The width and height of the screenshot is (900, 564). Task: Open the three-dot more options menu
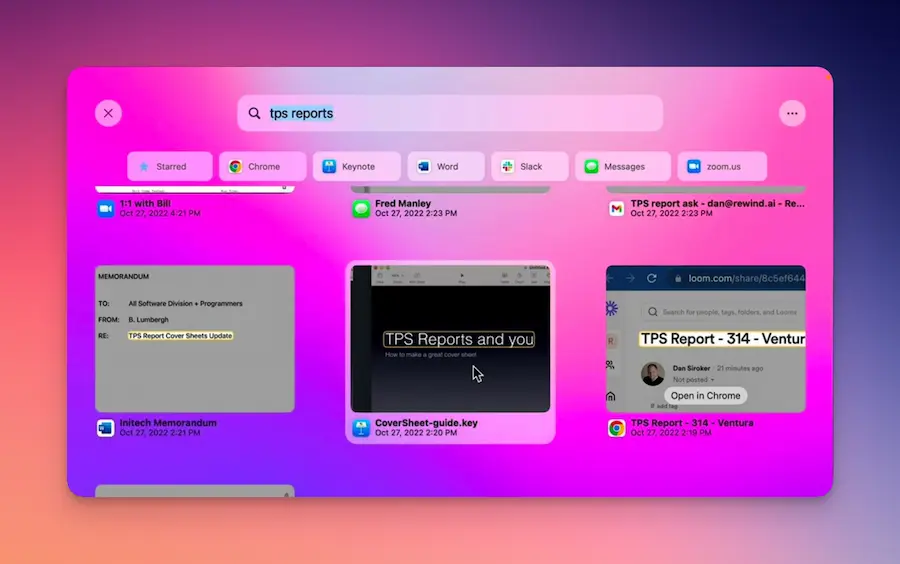click(x=792, y=114)
